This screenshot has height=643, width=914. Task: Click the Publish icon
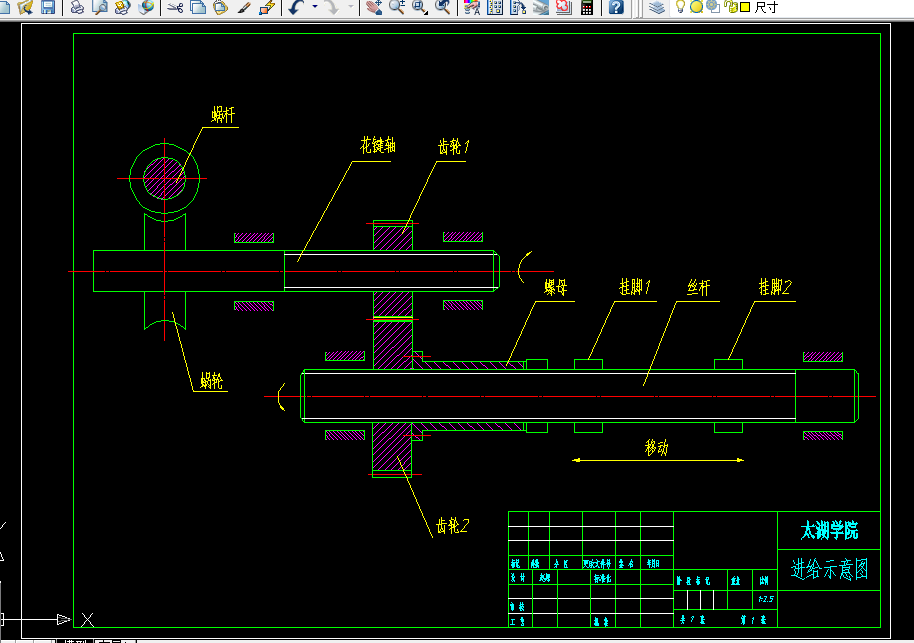(x=122, y=7)
